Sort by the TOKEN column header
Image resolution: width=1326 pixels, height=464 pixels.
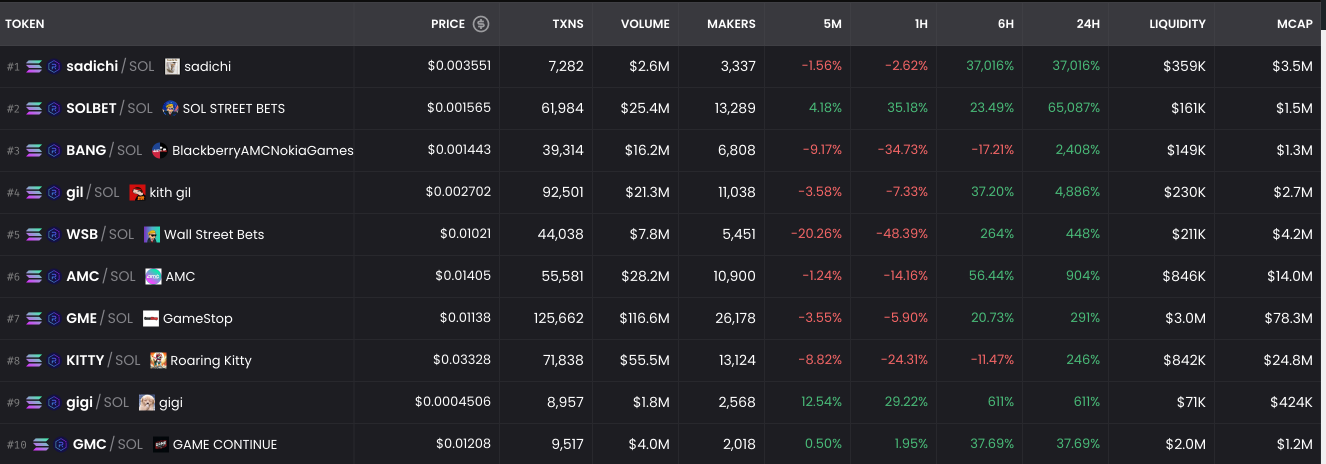[25, 24]
